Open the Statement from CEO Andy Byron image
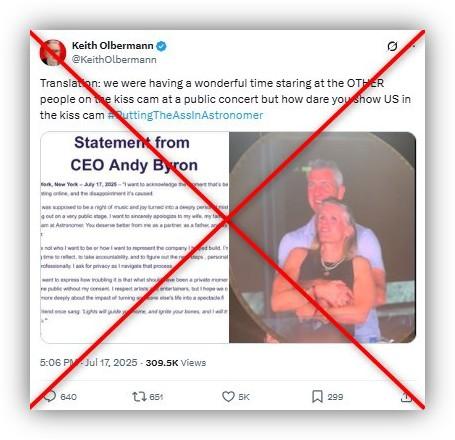The image size is (455, 440). click(135, 237)
